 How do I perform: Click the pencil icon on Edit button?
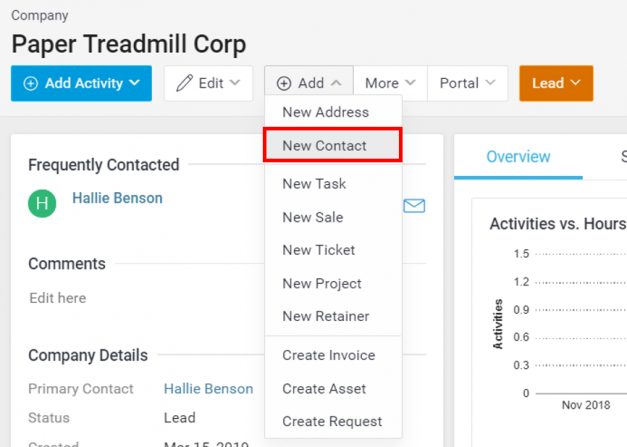click(x=184, y=83)
